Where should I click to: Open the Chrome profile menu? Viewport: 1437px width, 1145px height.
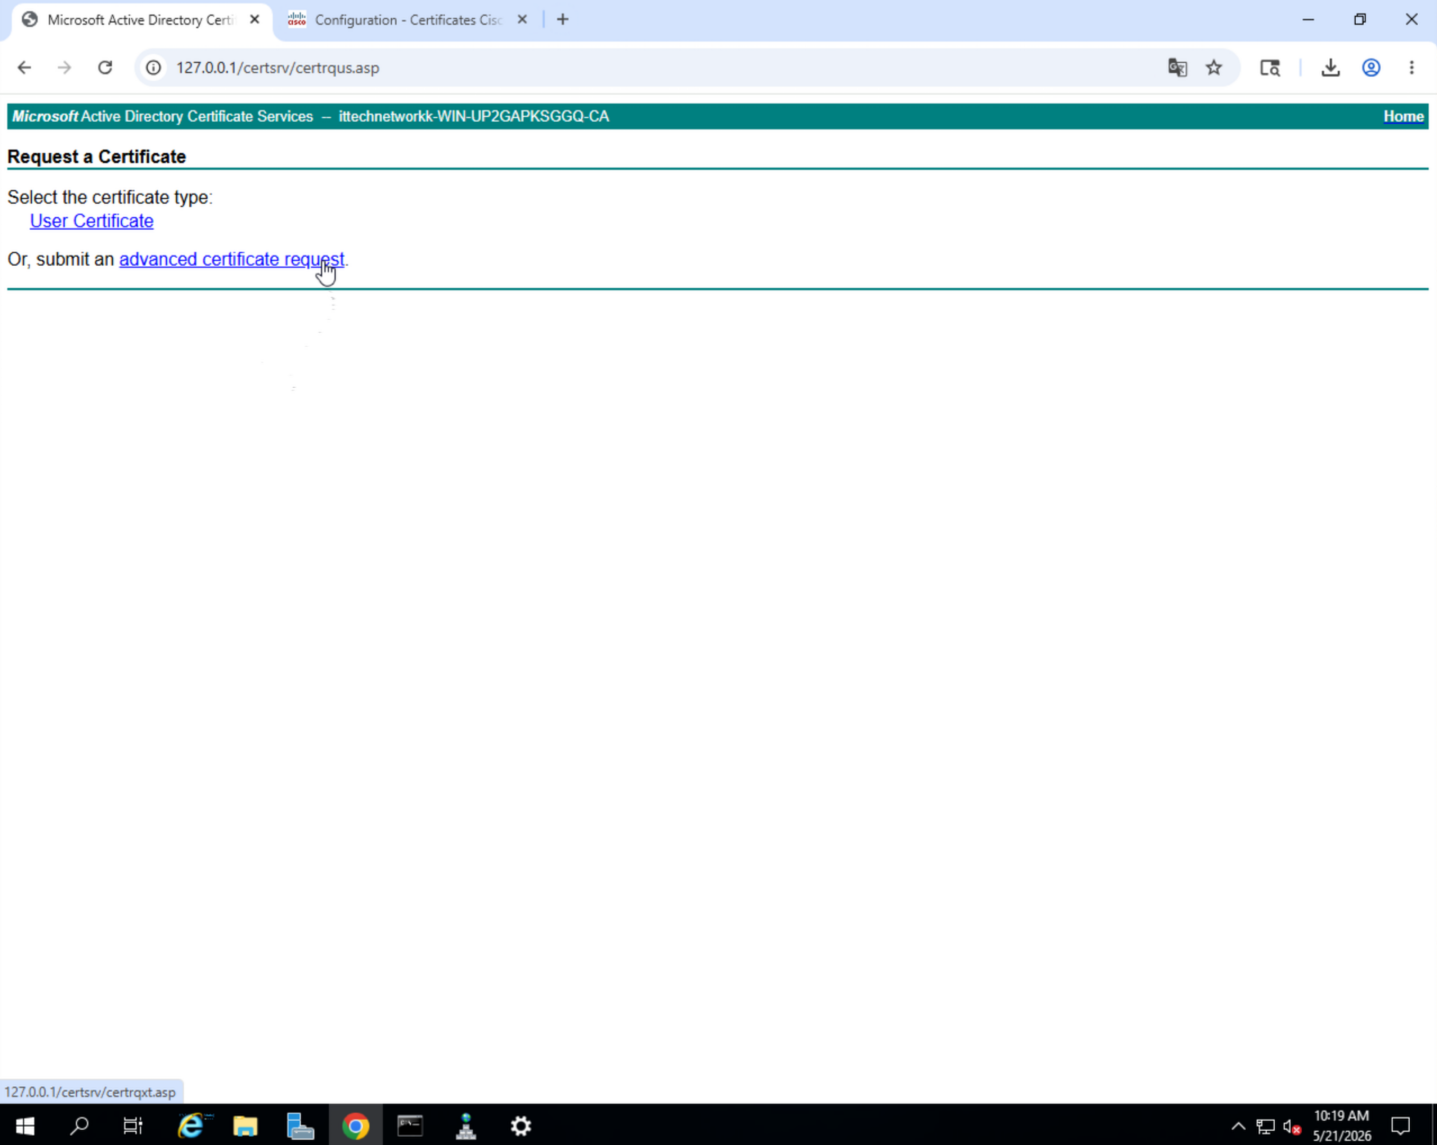pos(1371,68)
